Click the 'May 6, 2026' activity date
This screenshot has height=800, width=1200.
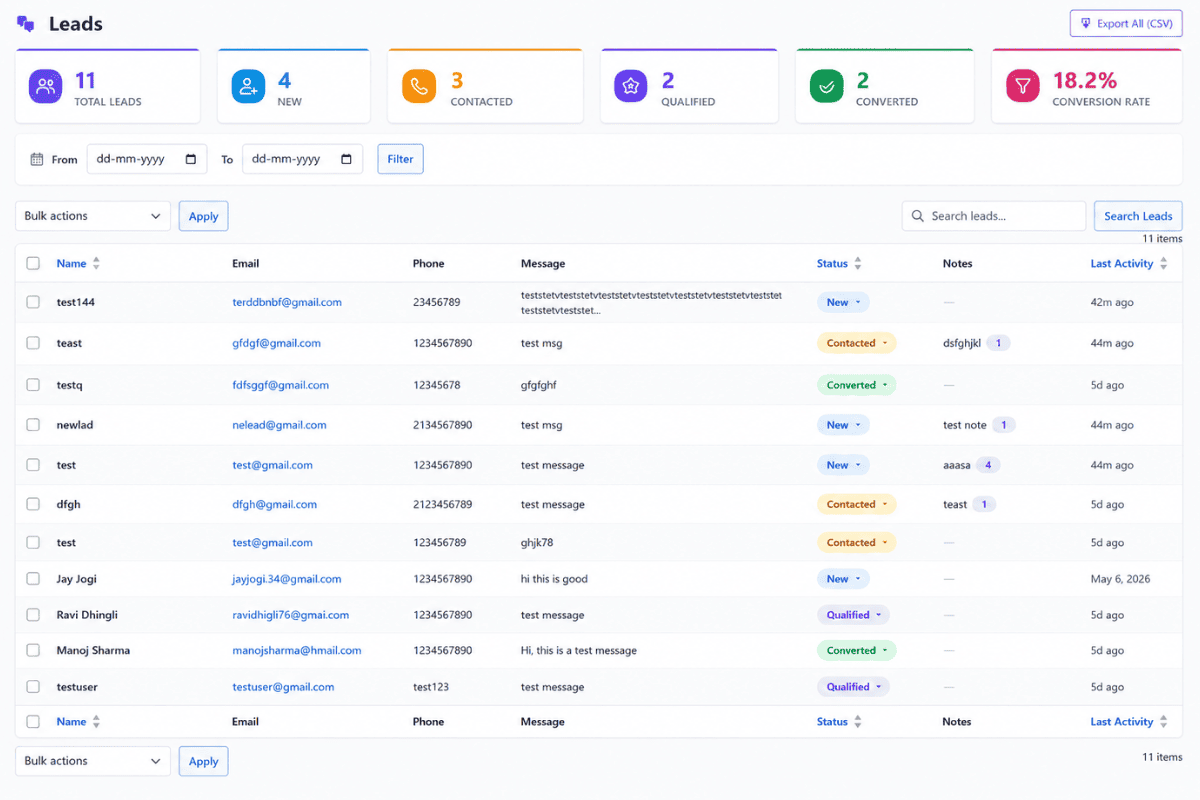1120,579
